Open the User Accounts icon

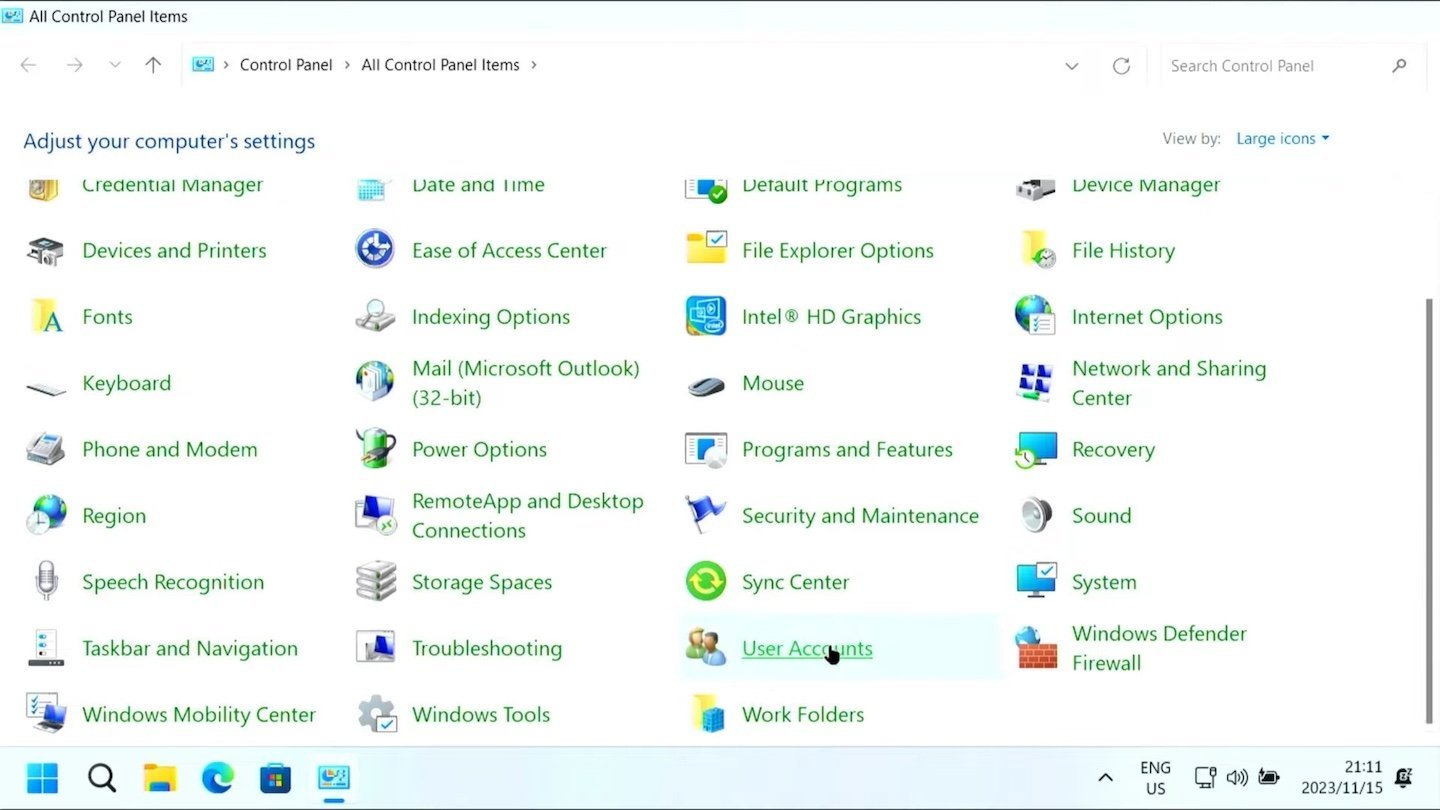tap(706, 648)
